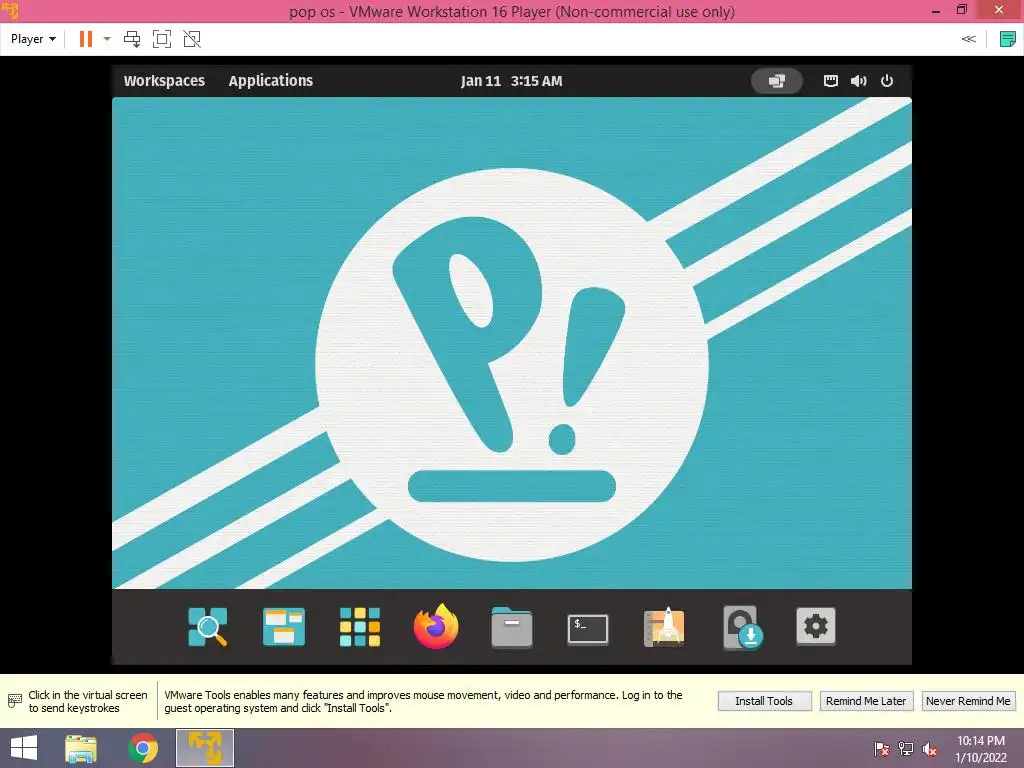Image resolution: width=1024 pixels, height=768 pixels.
Task: Send Ctrl+Alt+Del to the virtual machine
Action: pyautogui.click(x=132, y=39)
